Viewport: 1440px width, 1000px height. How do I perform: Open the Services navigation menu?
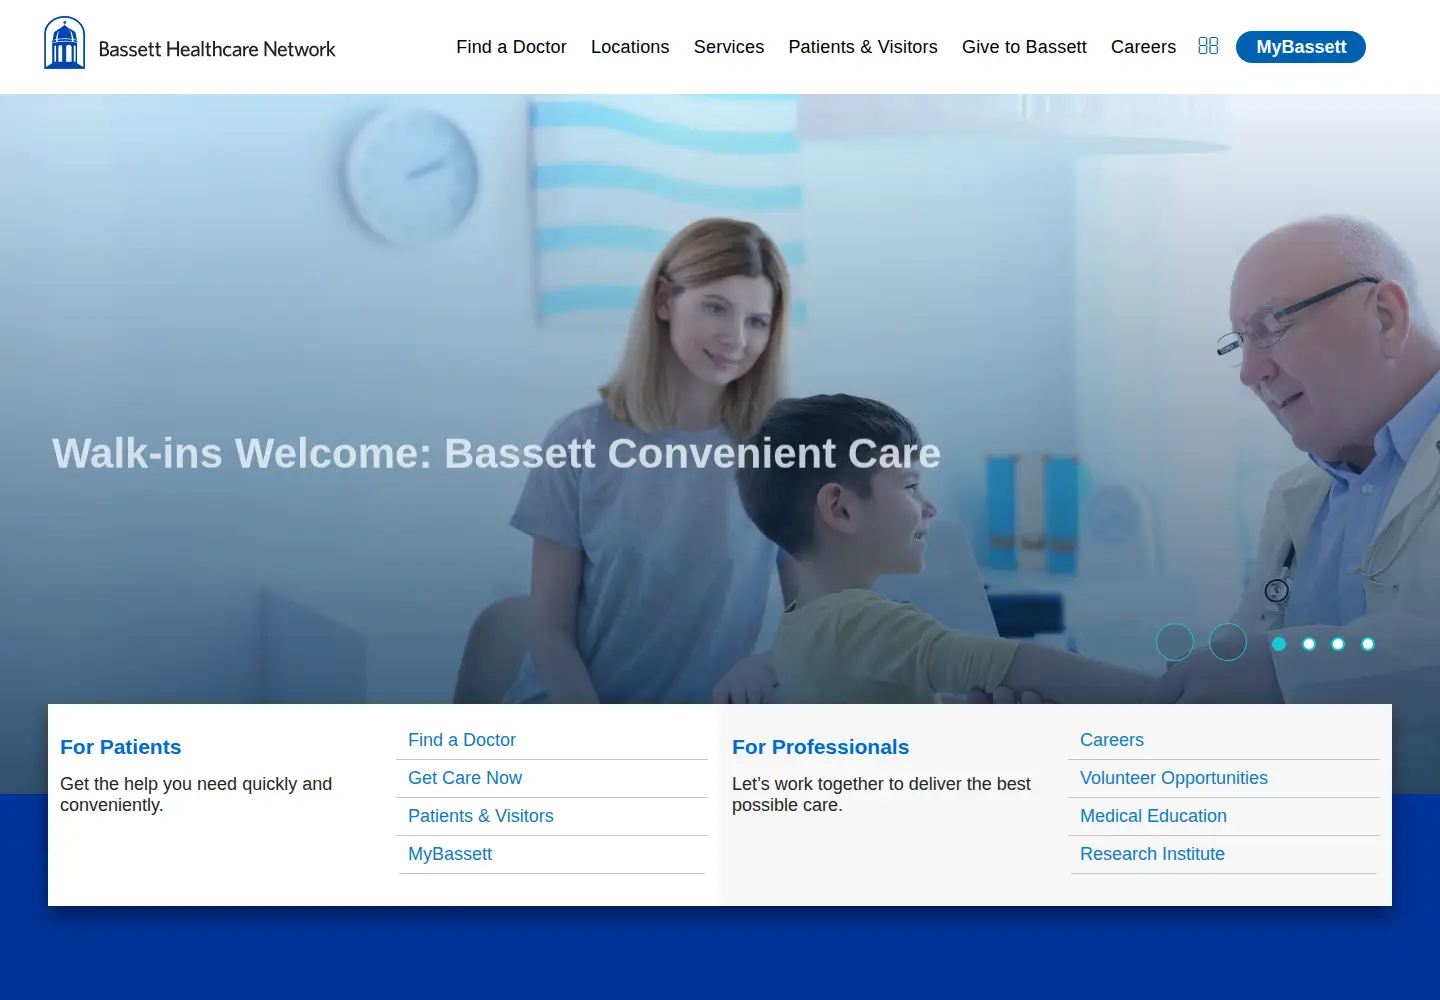[729, 47]
